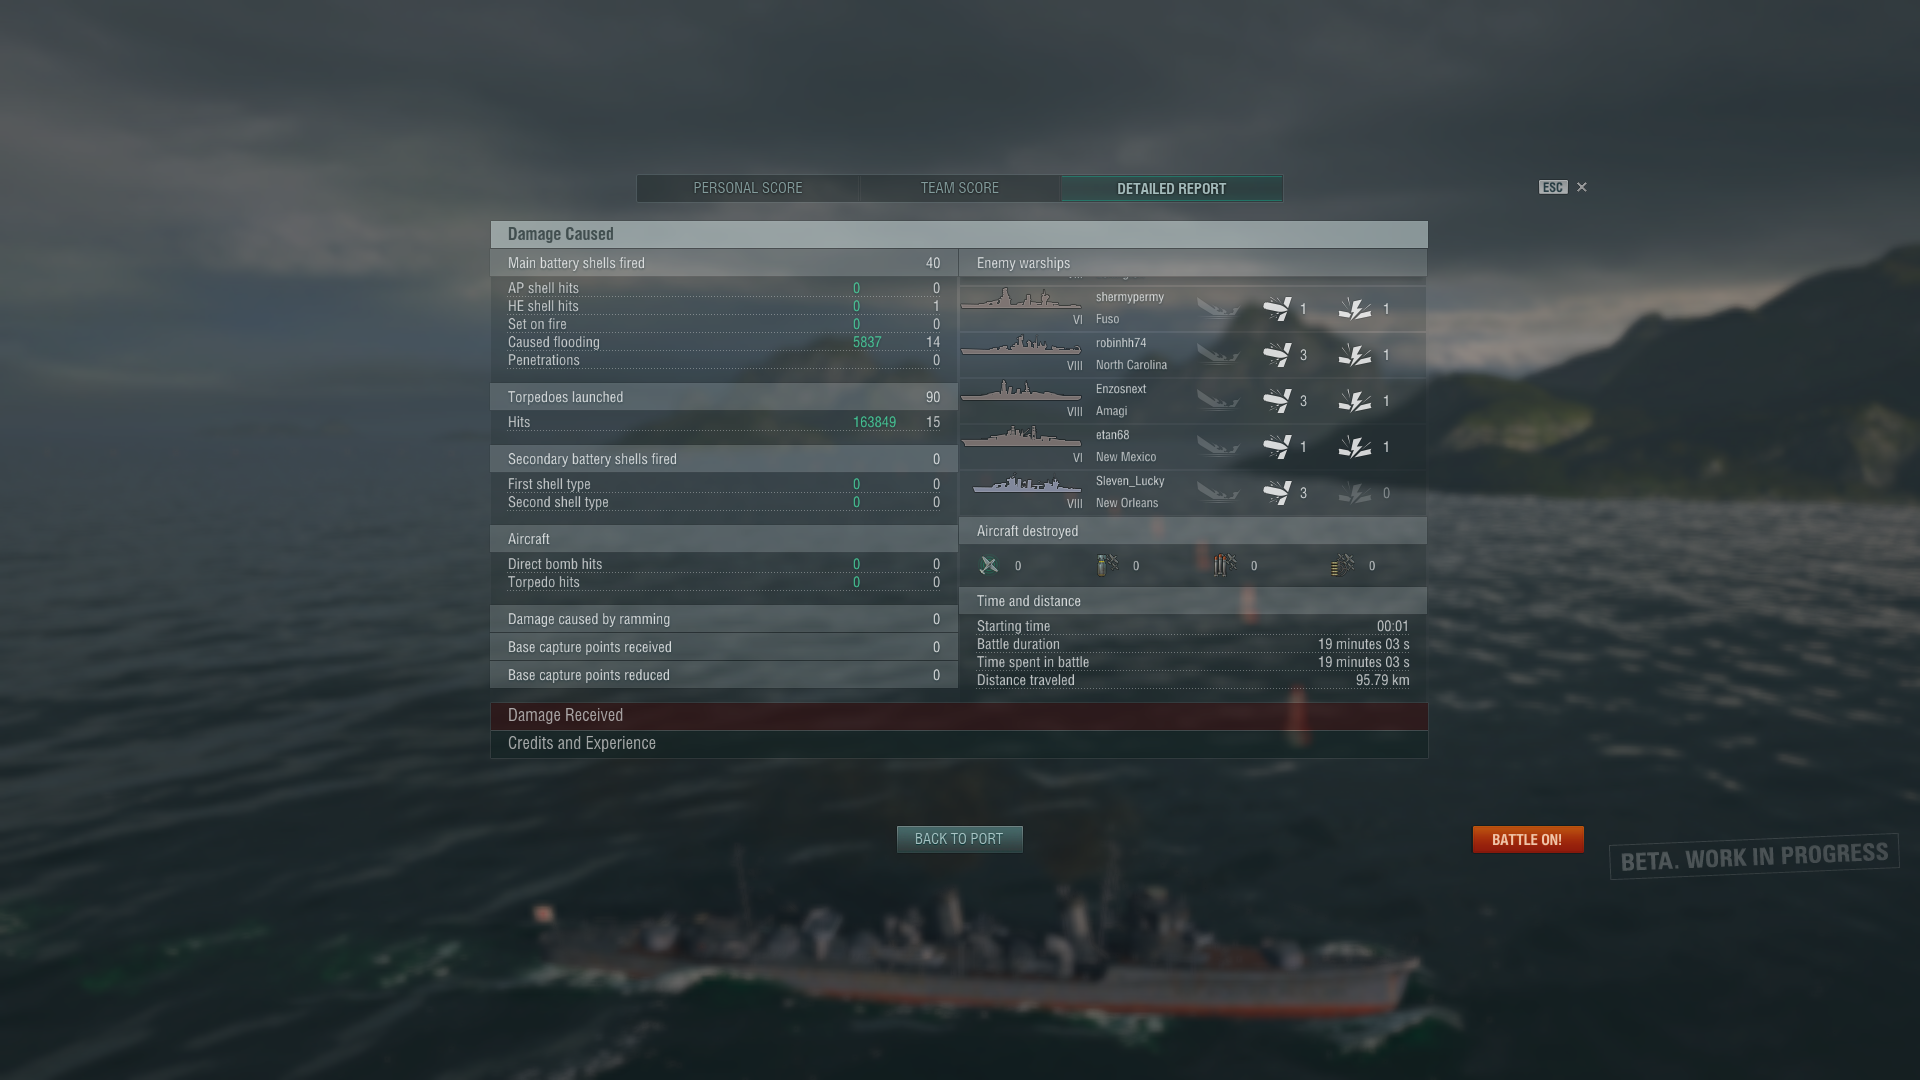Viewport: 1920px width, 1080px height.
Task: Click torpedo hits icon for robinhh74
Action: click(1277, 354)
